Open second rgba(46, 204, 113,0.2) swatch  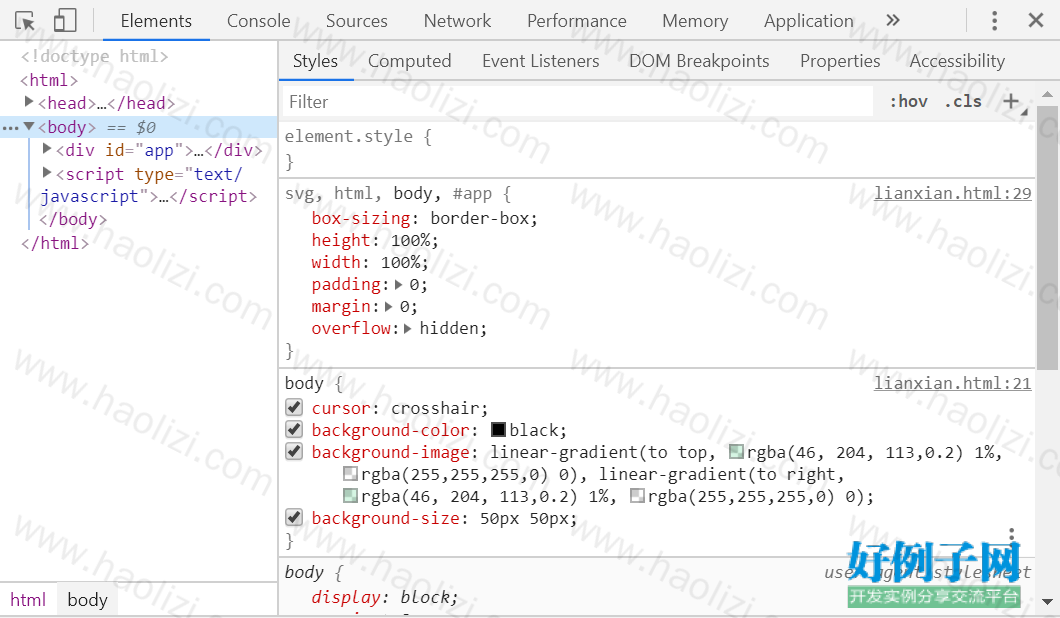point(350,496)
